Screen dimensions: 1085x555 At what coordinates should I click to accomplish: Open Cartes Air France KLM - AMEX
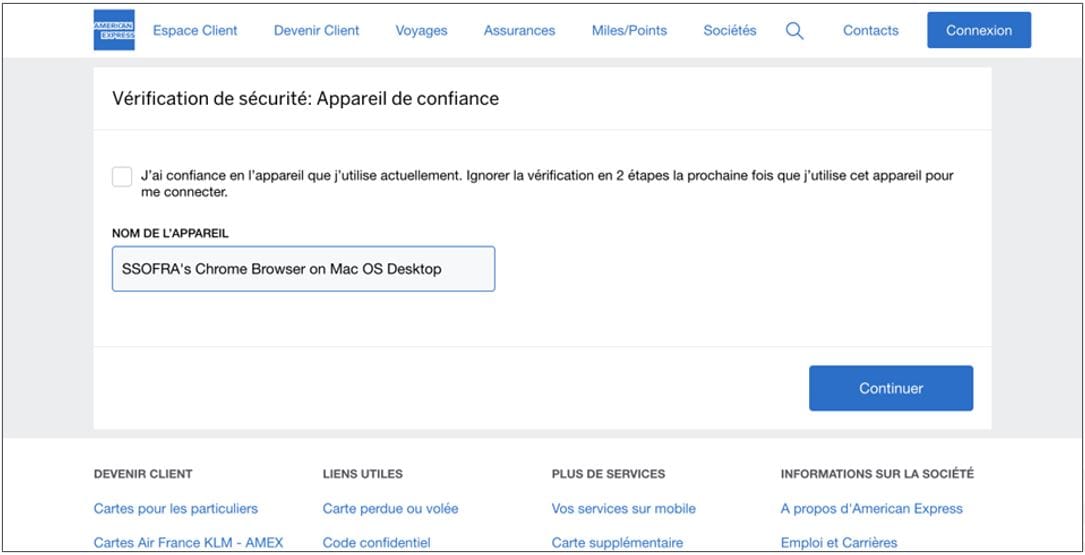click(x=188, y=542)
